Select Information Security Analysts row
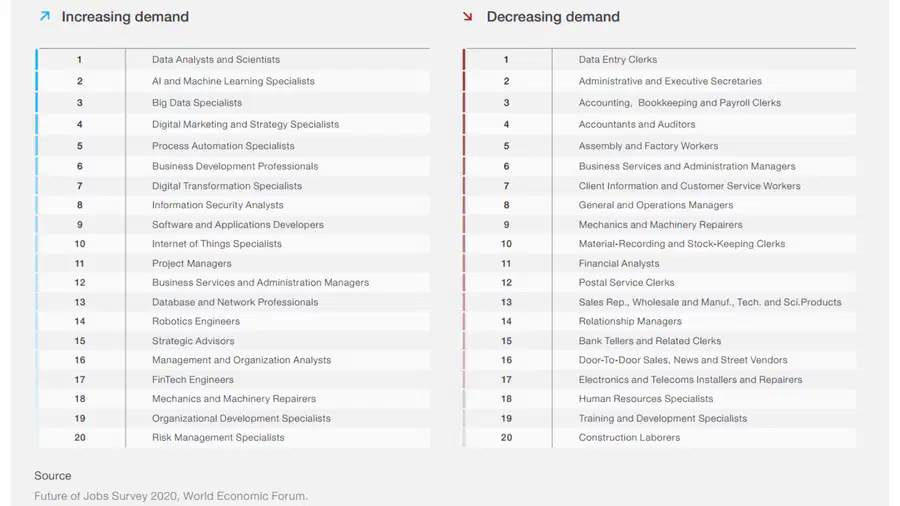Image resolution: width=900 pixels, height=506 pixels. [x=232, y=205]
